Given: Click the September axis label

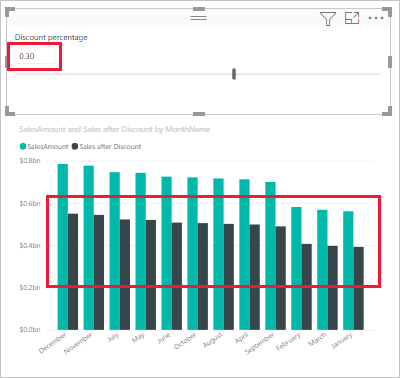Looking at the screenshot, I should pos(260,343).
